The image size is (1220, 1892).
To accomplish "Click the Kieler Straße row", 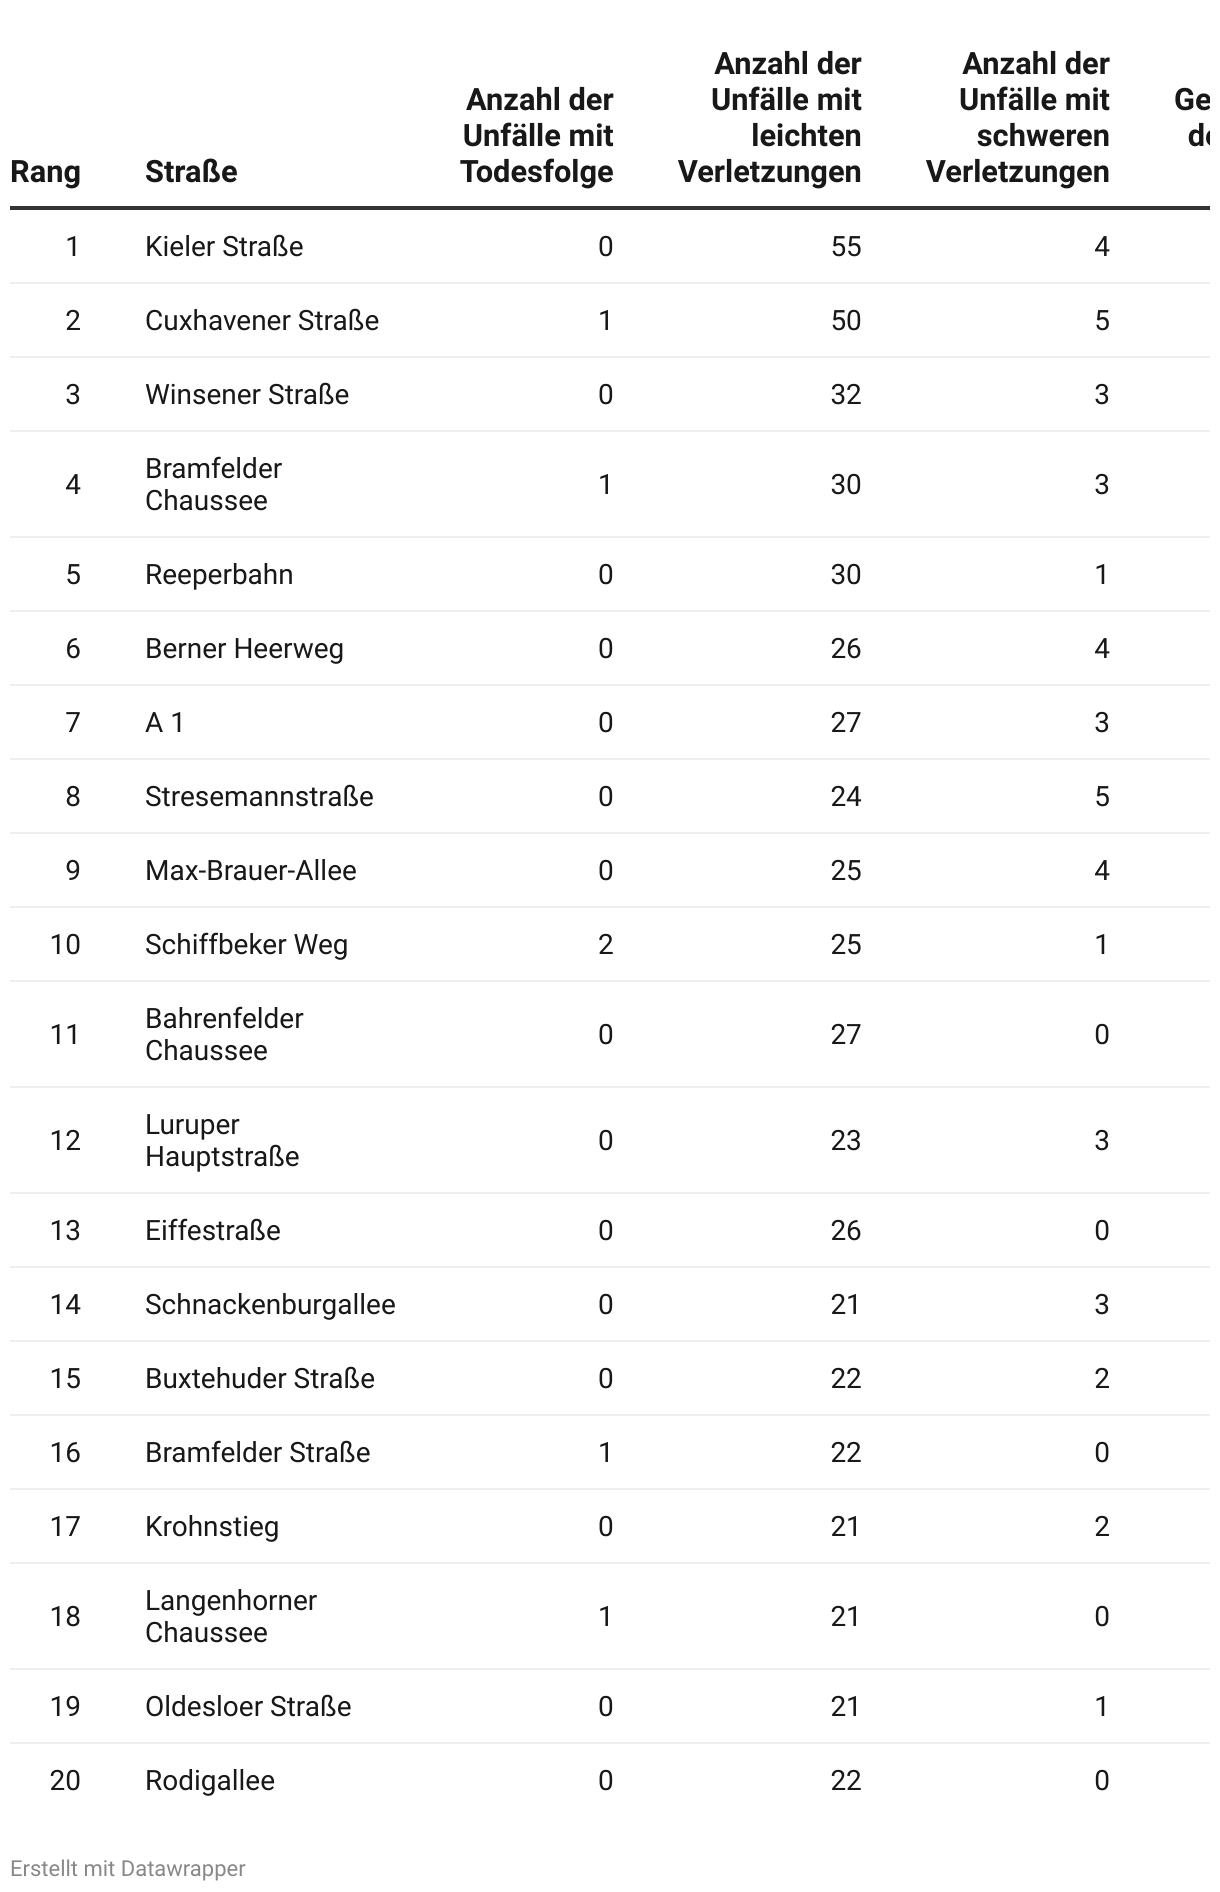I will point(610,247).
